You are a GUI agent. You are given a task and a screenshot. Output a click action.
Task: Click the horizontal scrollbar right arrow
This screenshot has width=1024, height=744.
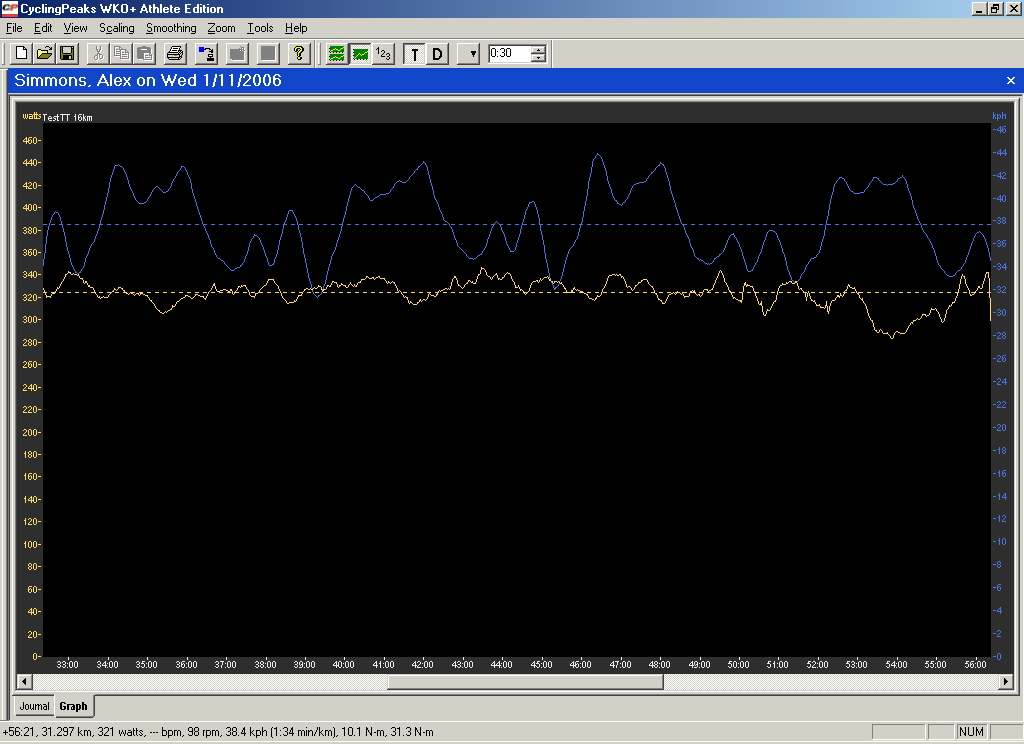tap(1006, 681)
